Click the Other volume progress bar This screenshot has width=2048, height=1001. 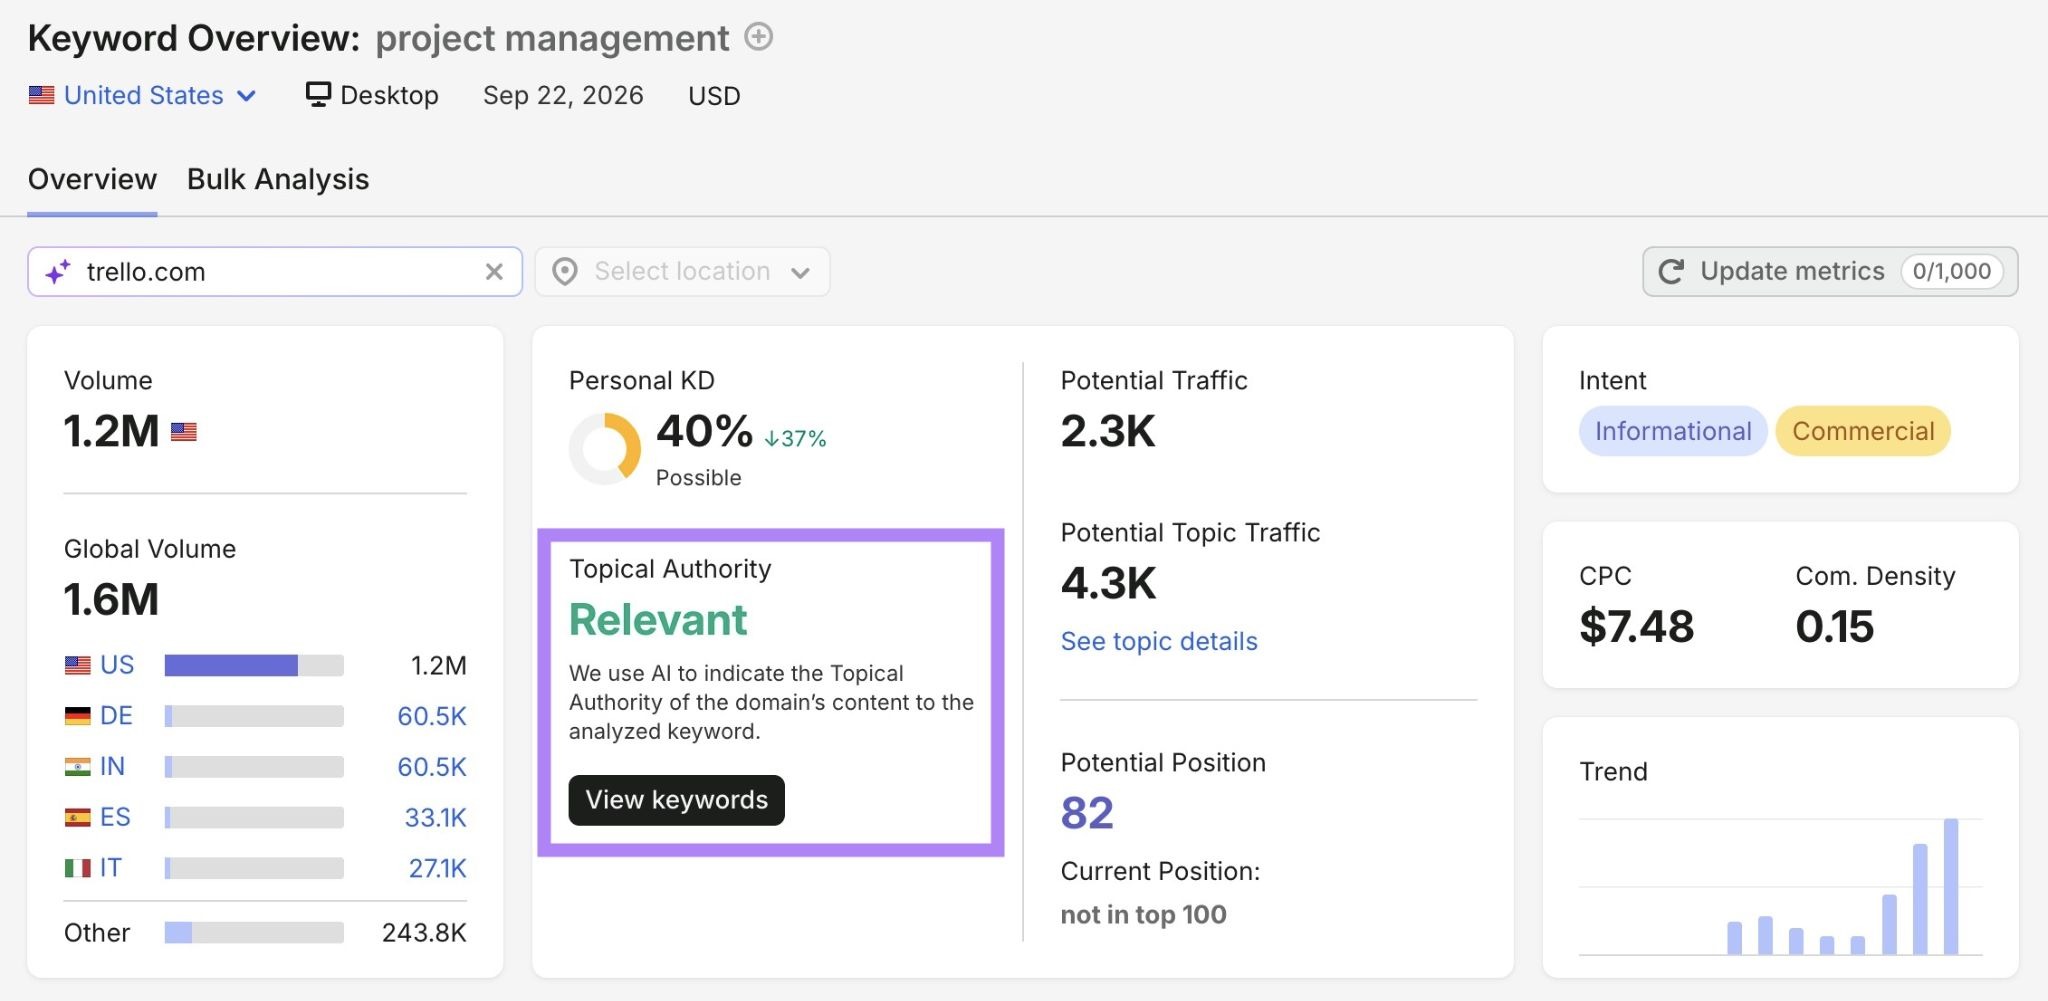pyautogui.click(x=254, y=932)
